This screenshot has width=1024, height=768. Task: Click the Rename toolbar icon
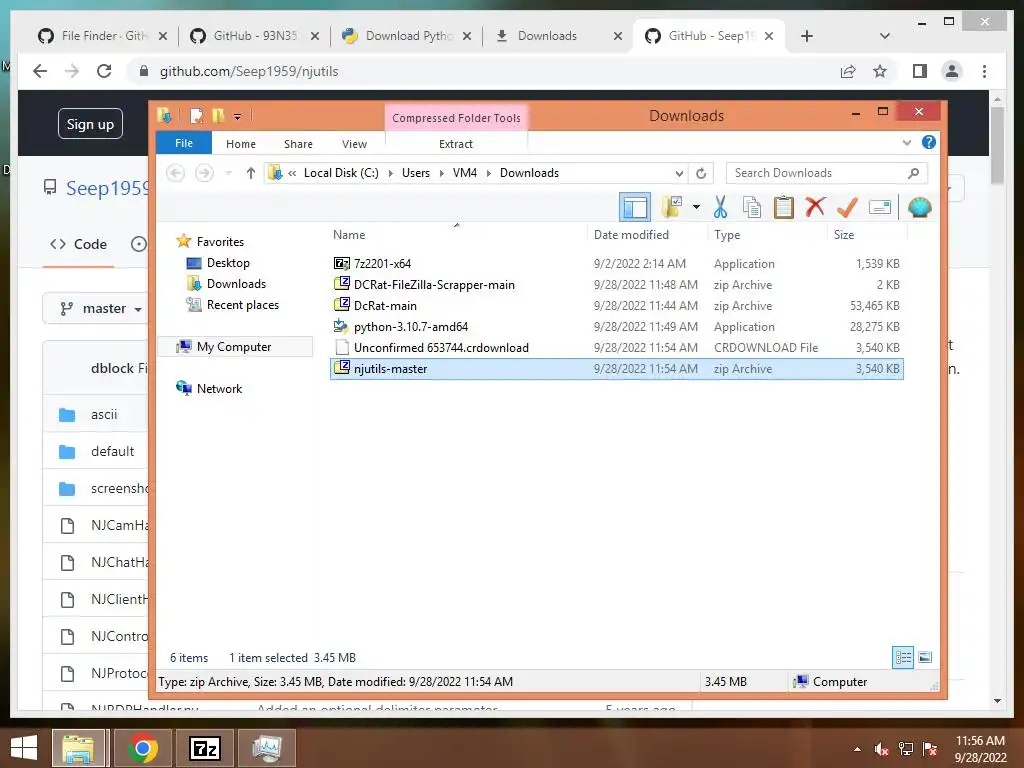pyautogui.click(x=880, y=207)
